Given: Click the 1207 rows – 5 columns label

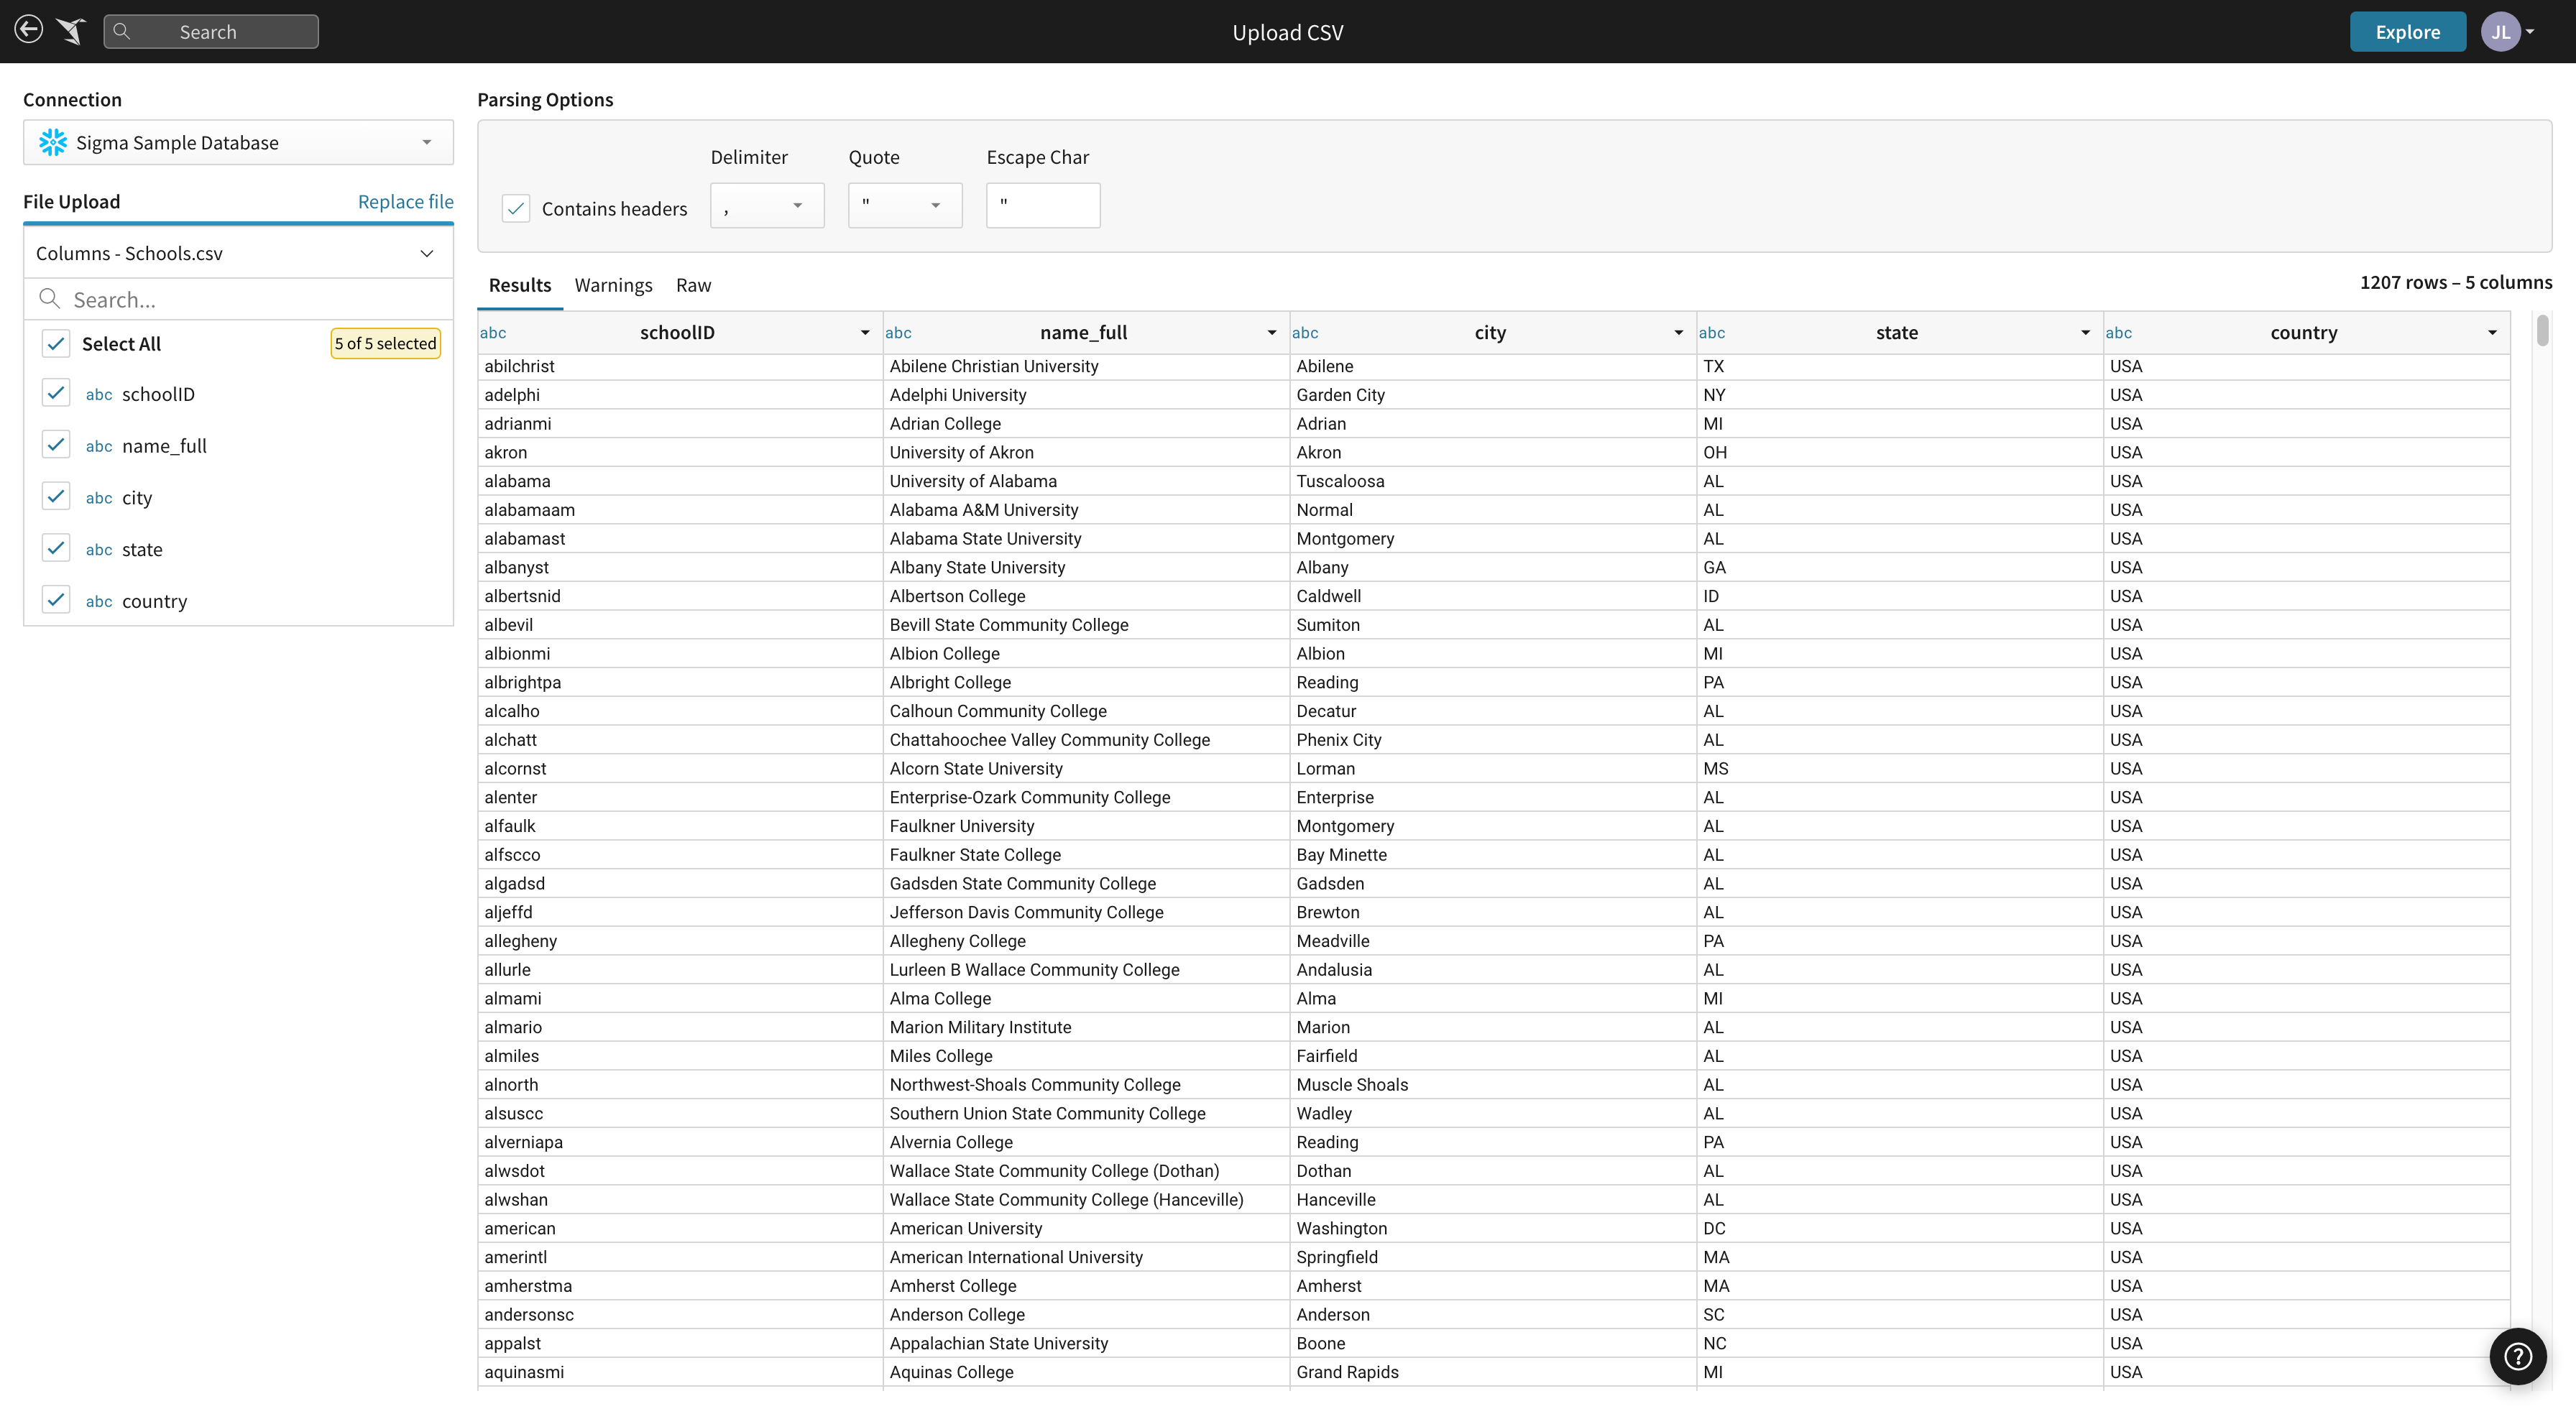Looking at the screenshot, I should (x=2456, y=282).
